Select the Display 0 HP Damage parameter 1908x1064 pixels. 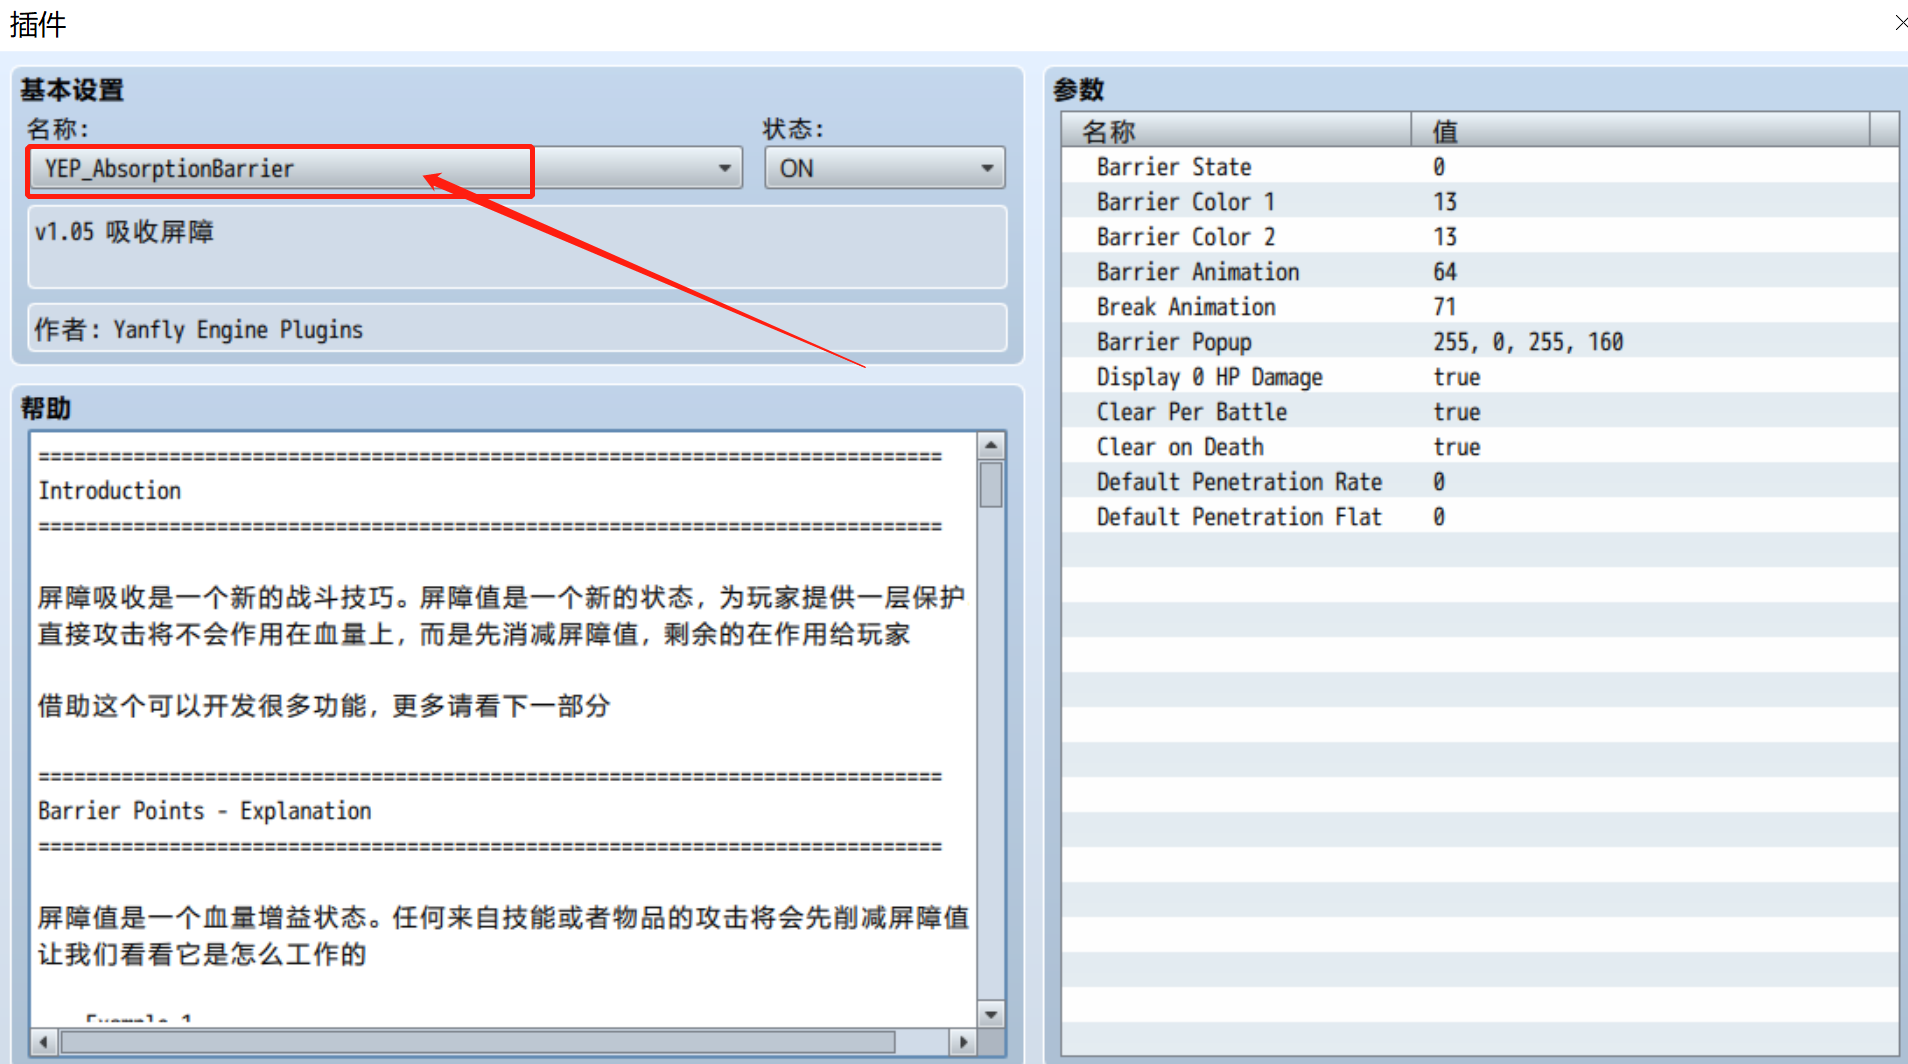[1480, 376]
